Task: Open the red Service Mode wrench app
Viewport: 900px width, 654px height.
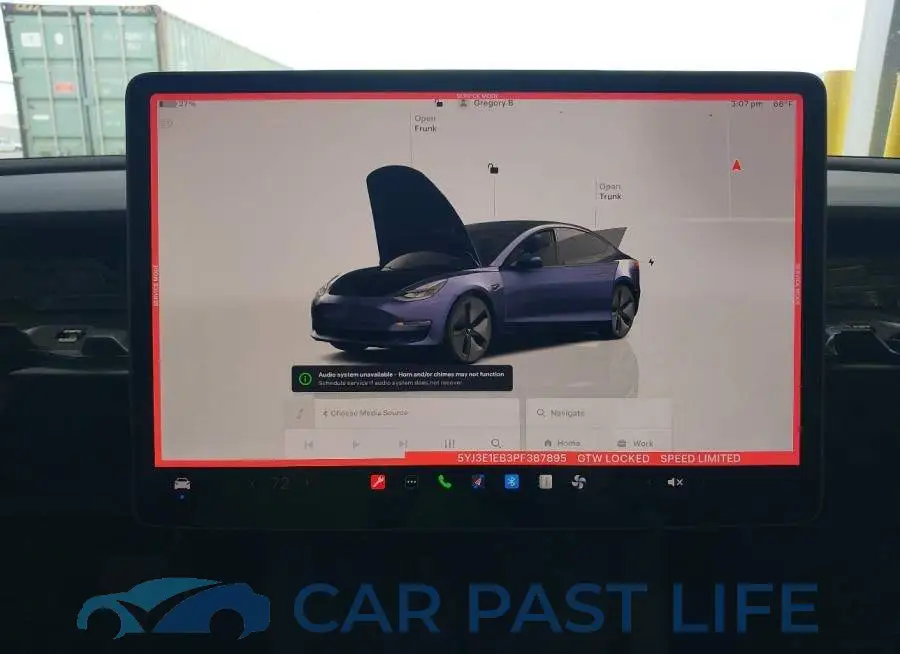Action: 378,482
